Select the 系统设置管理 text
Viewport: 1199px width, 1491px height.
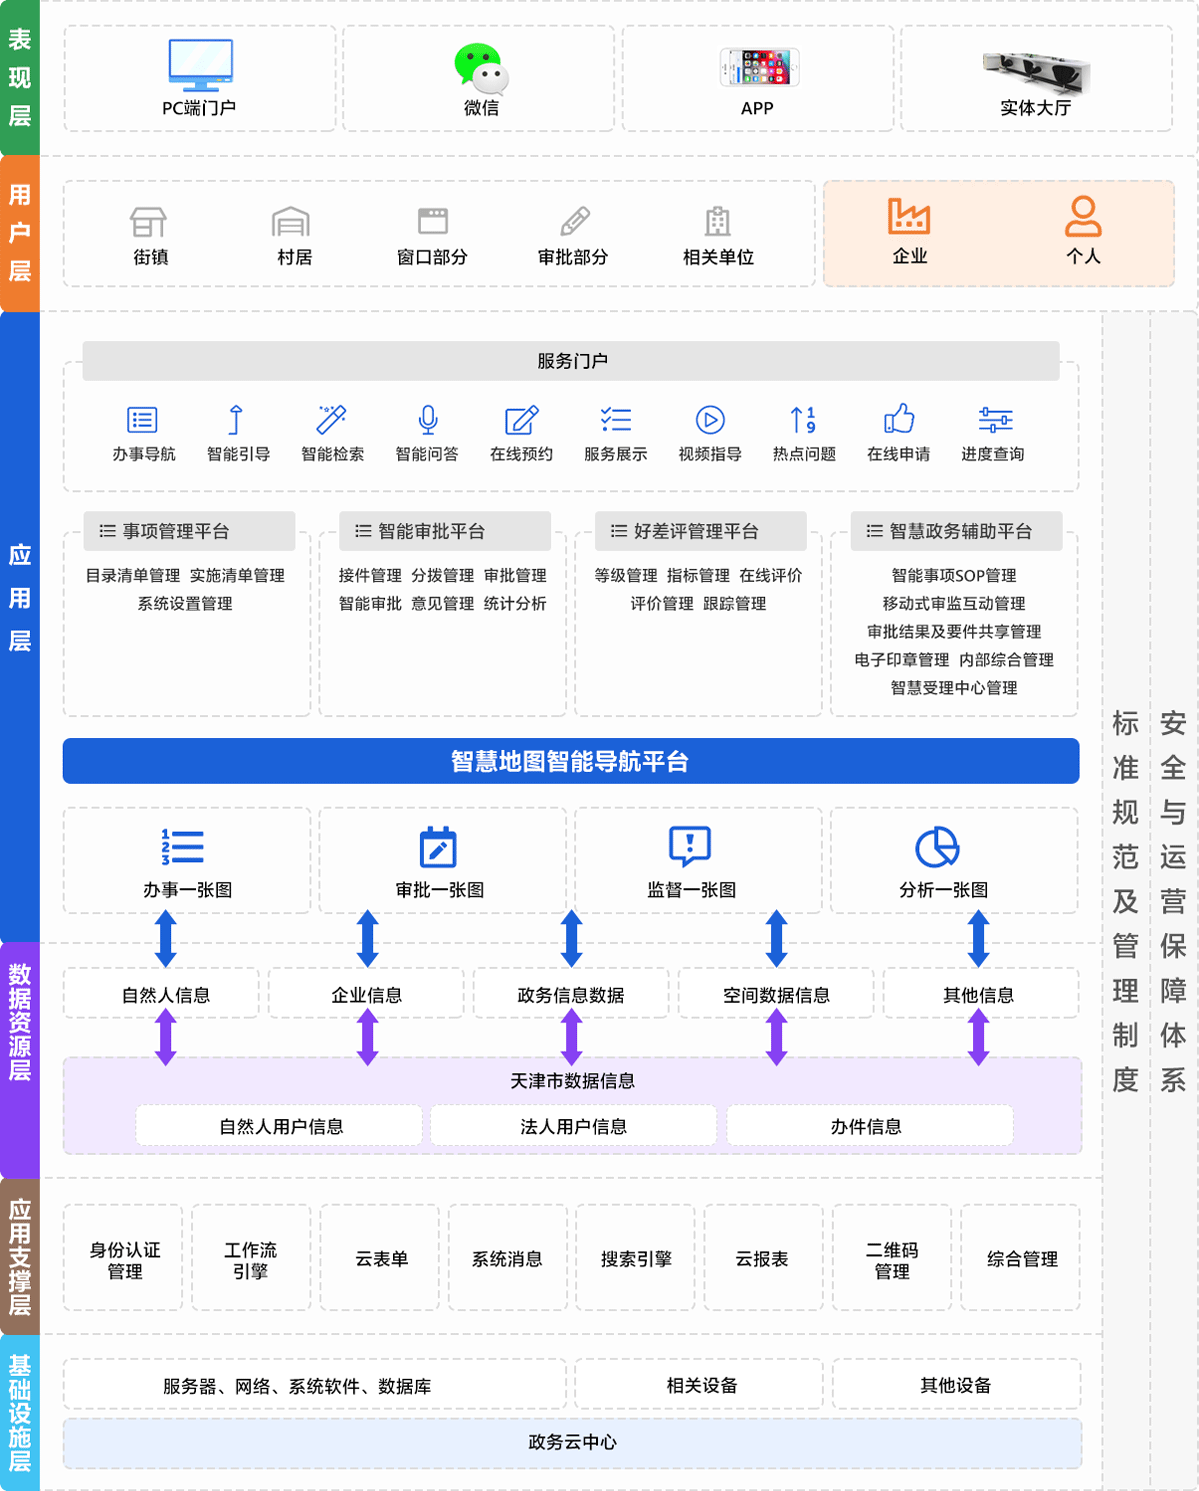point(185,604)
